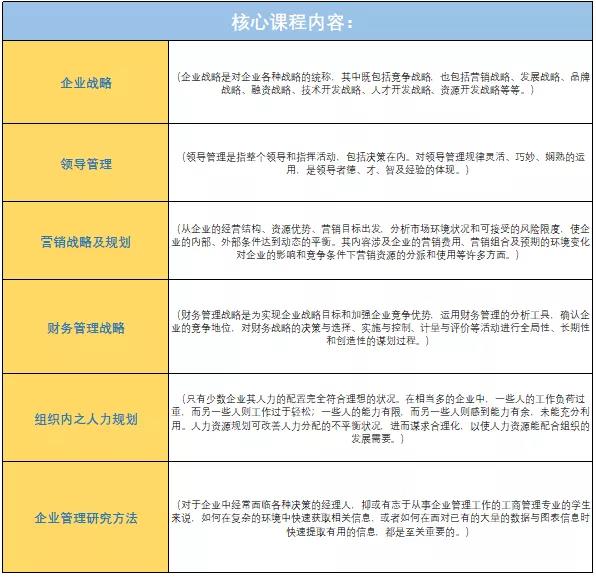Click the 企业管理研究方法 description paragraph
This screenshot has height=577, width=596.
click(x=380, y=518)
